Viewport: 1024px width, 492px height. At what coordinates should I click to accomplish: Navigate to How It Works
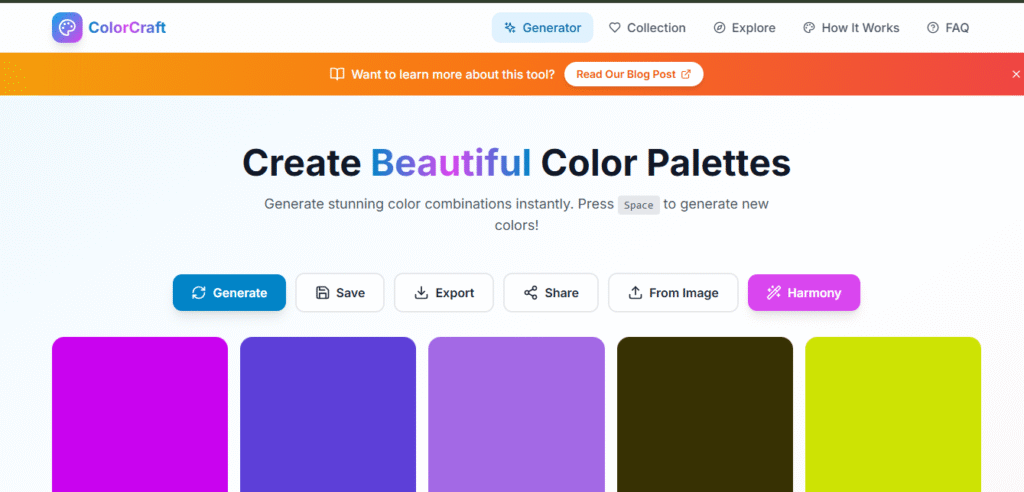pyautogui.click(x=850, y=28)
